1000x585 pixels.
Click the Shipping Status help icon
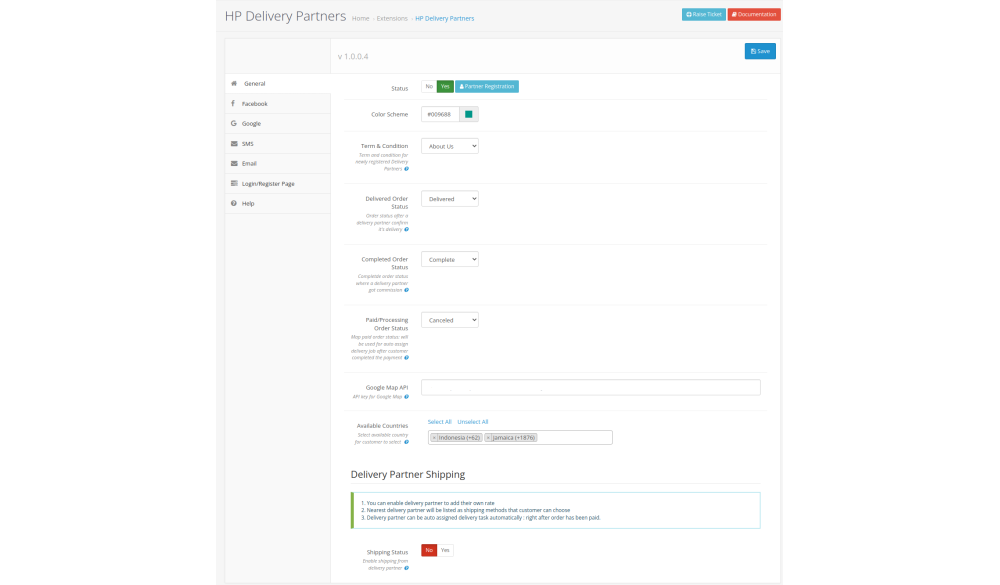(406, 568)
